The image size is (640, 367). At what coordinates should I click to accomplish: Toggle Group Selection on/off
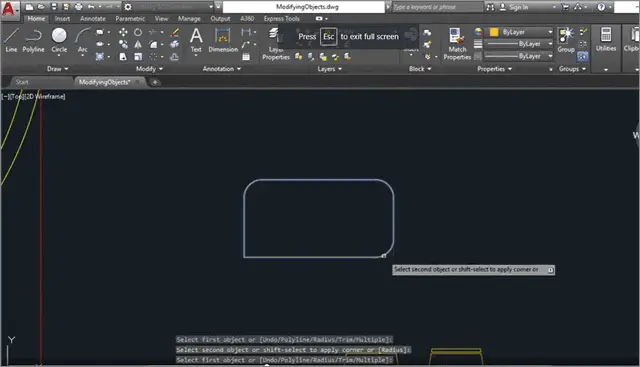click(x=583, y=57)
